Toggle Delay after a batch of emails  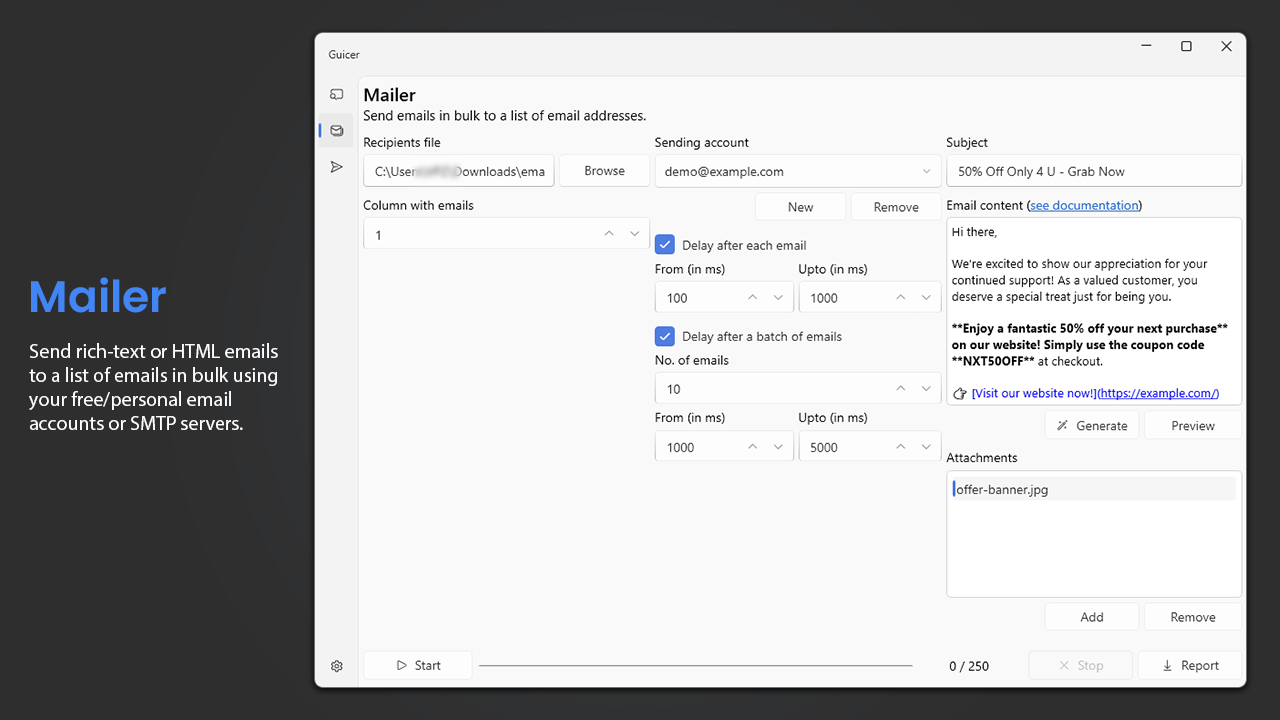665,336
